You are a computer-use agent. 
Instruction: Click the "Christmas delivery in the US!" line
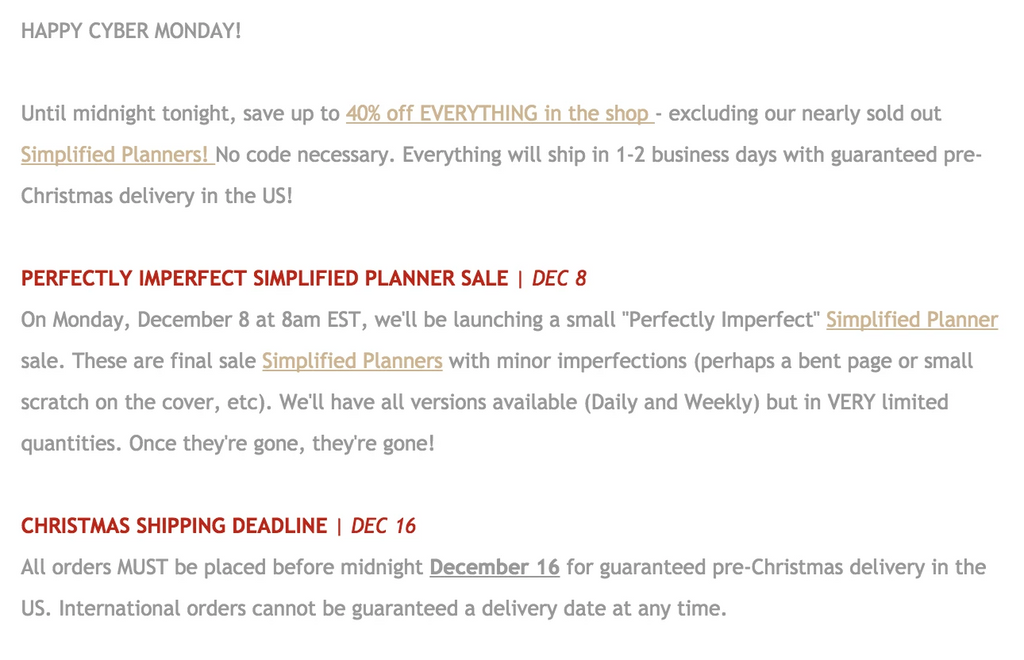157,196
